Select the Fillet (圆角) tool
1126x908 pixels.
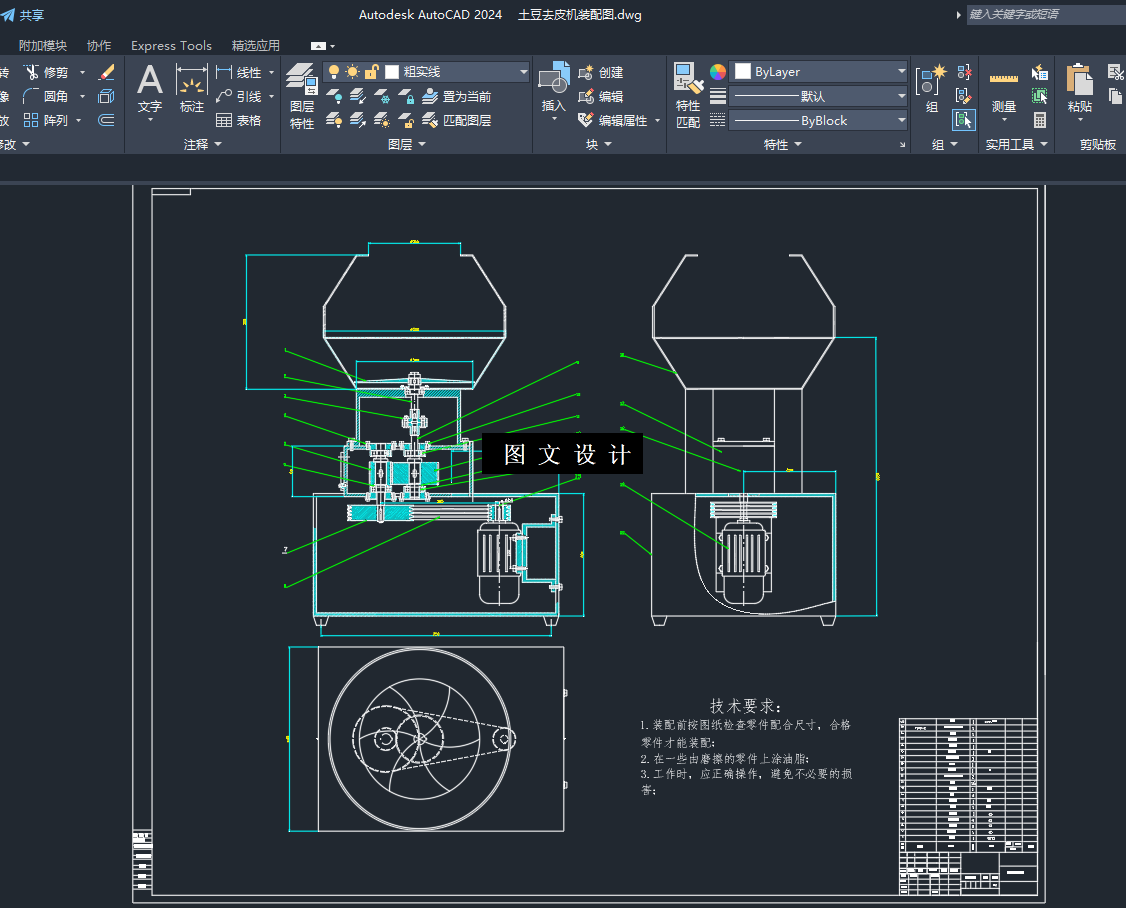point(47,96)
